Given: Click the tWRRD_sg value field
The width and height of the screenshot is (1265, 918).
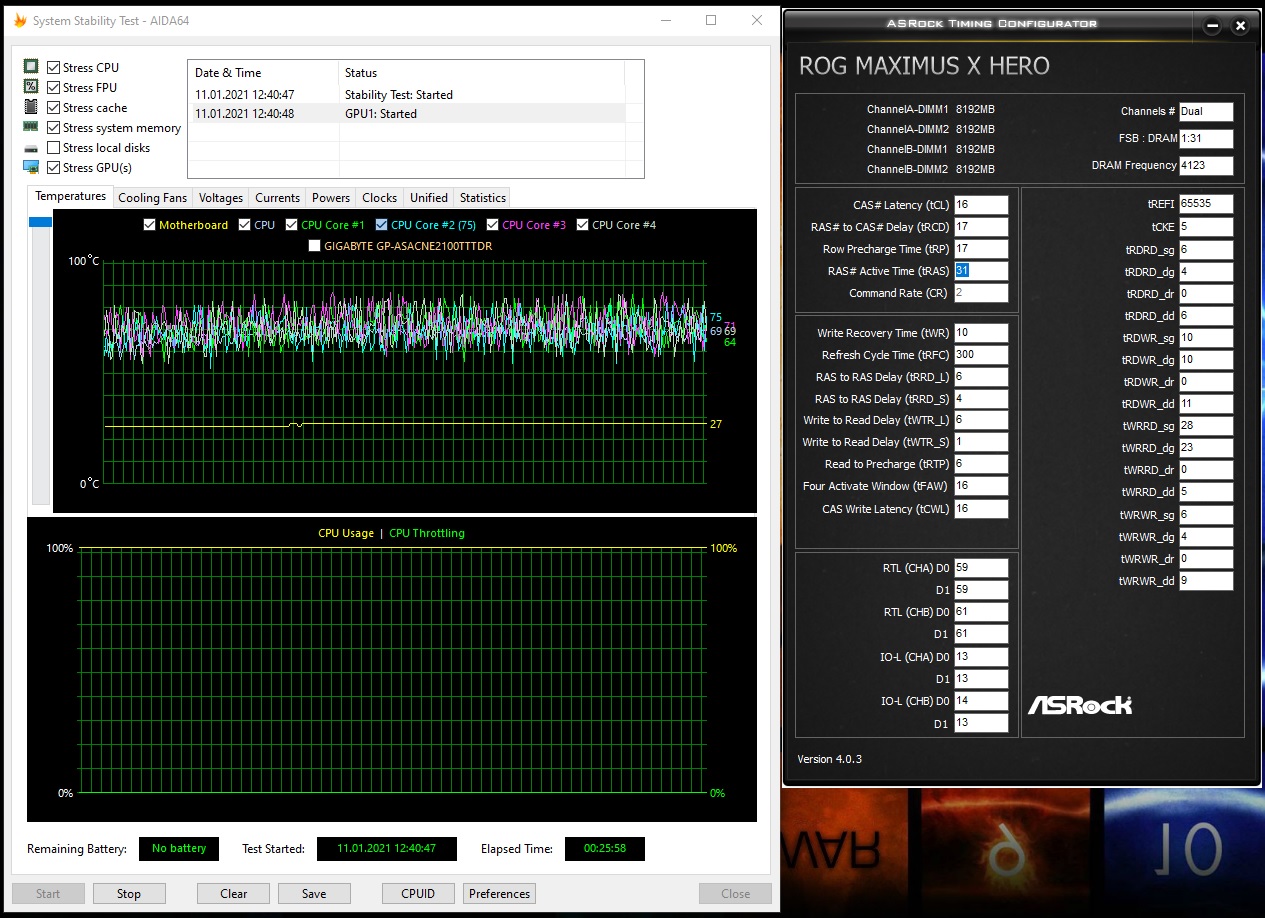Looking at the screenshot, I should pyautogui.click(x=1206, y=427).
